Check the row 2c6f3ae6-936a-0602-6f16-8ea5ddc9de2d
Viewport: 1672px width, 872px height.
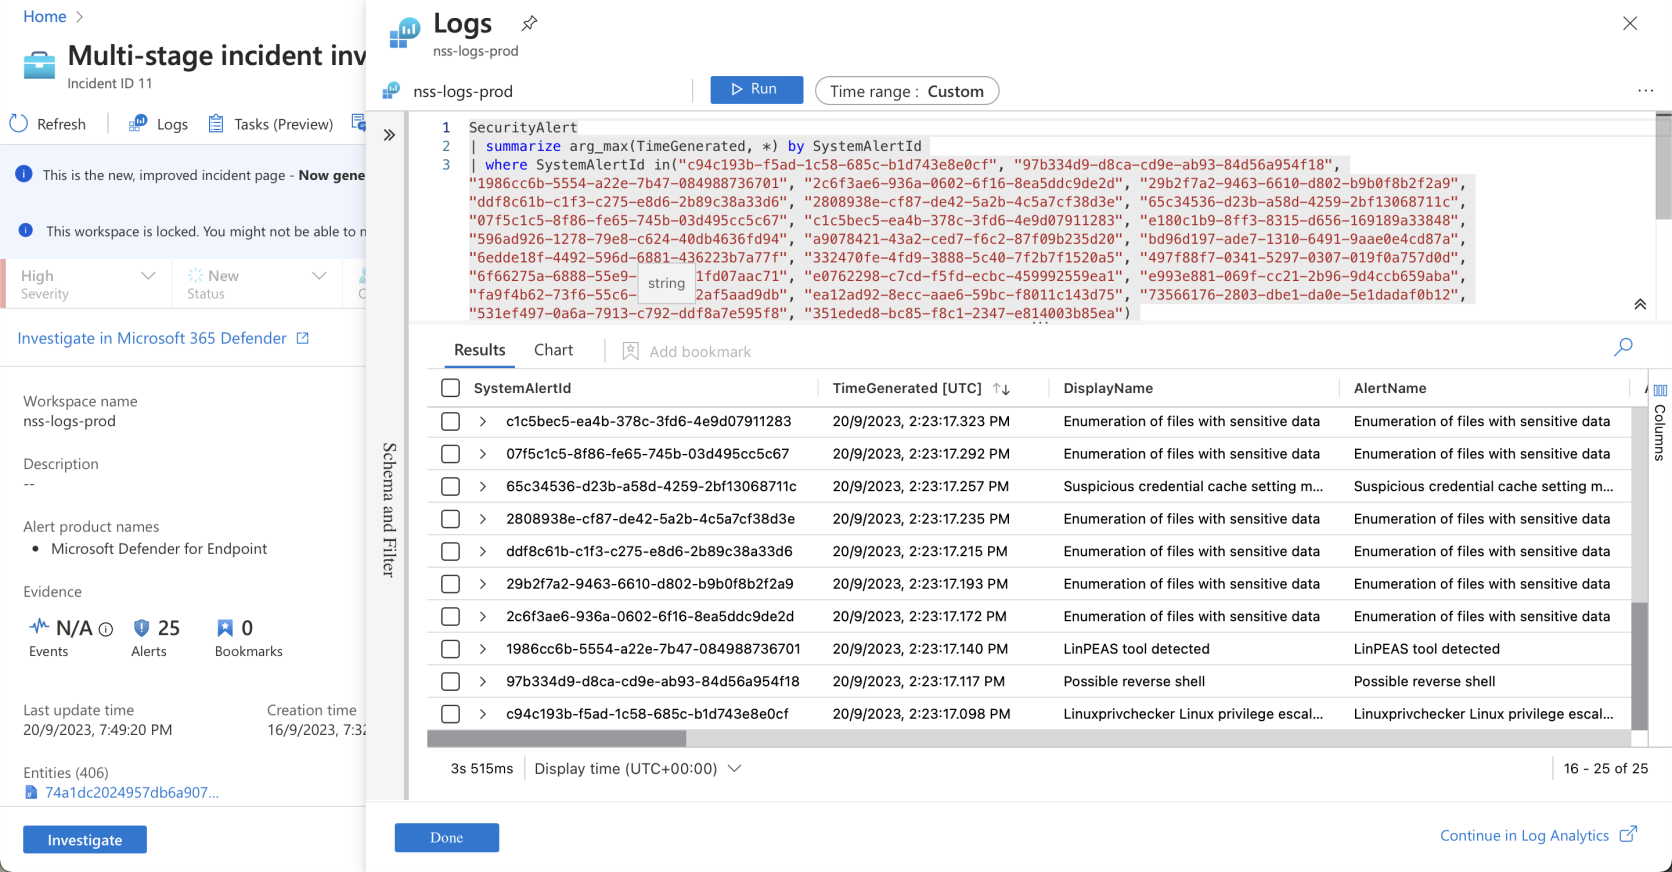pos(451,617)
